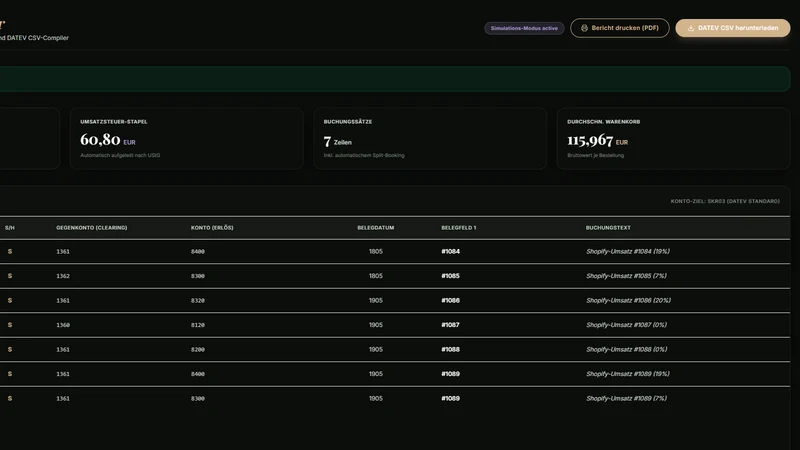Click booking text 'Shopify-Umsatz #1089 (19%)'
The width and height of the screenshot is (800, 450).
(628, 374)
